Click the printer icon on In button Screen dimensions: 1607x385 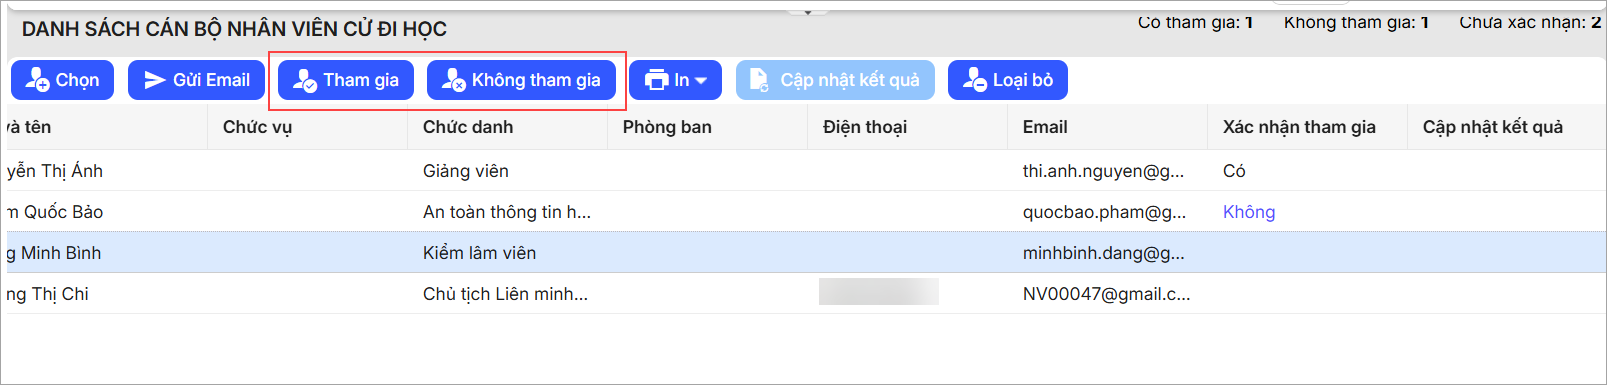coord(656,80)
